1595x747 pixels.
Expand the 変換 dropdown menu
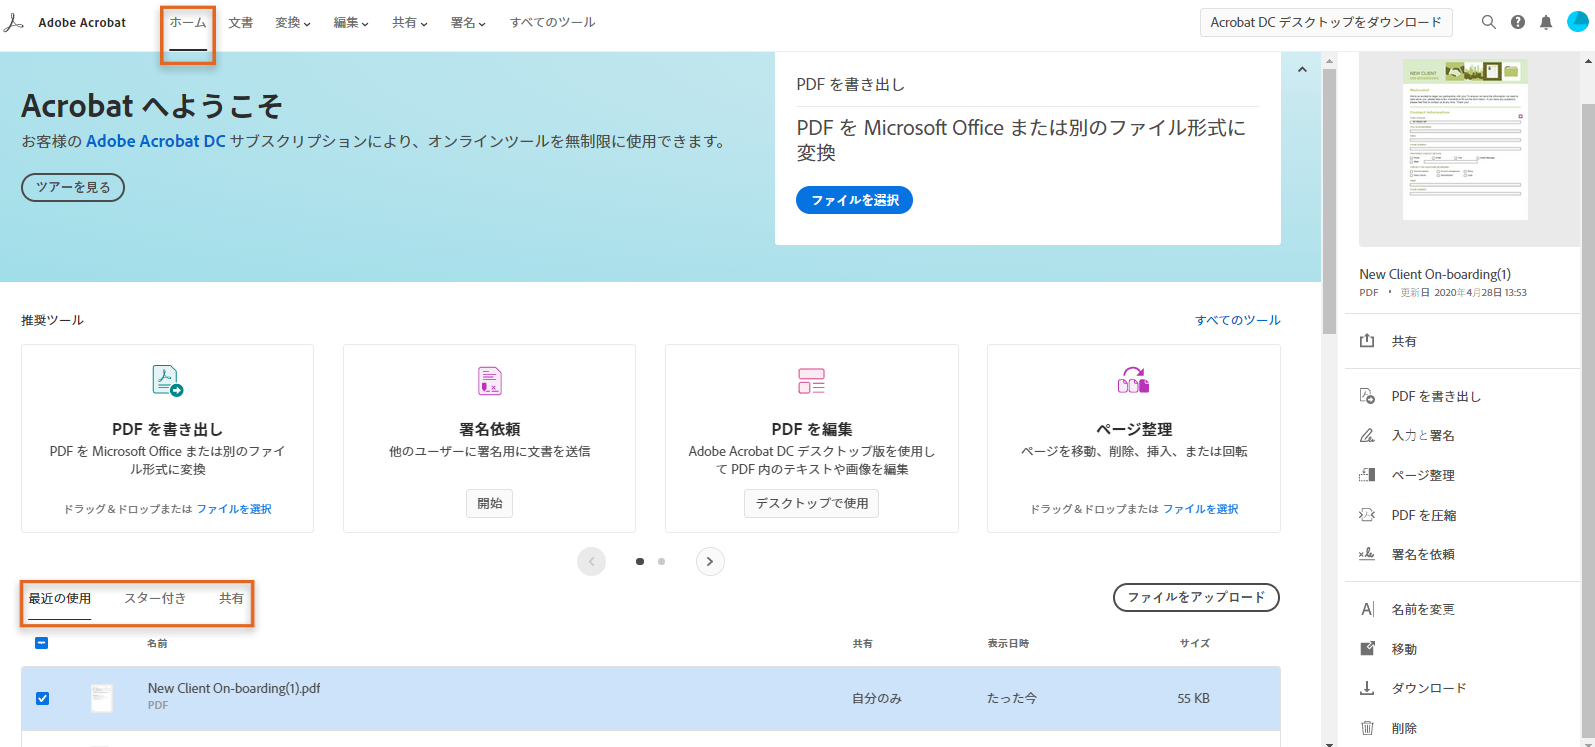click(x=293, y=22)
